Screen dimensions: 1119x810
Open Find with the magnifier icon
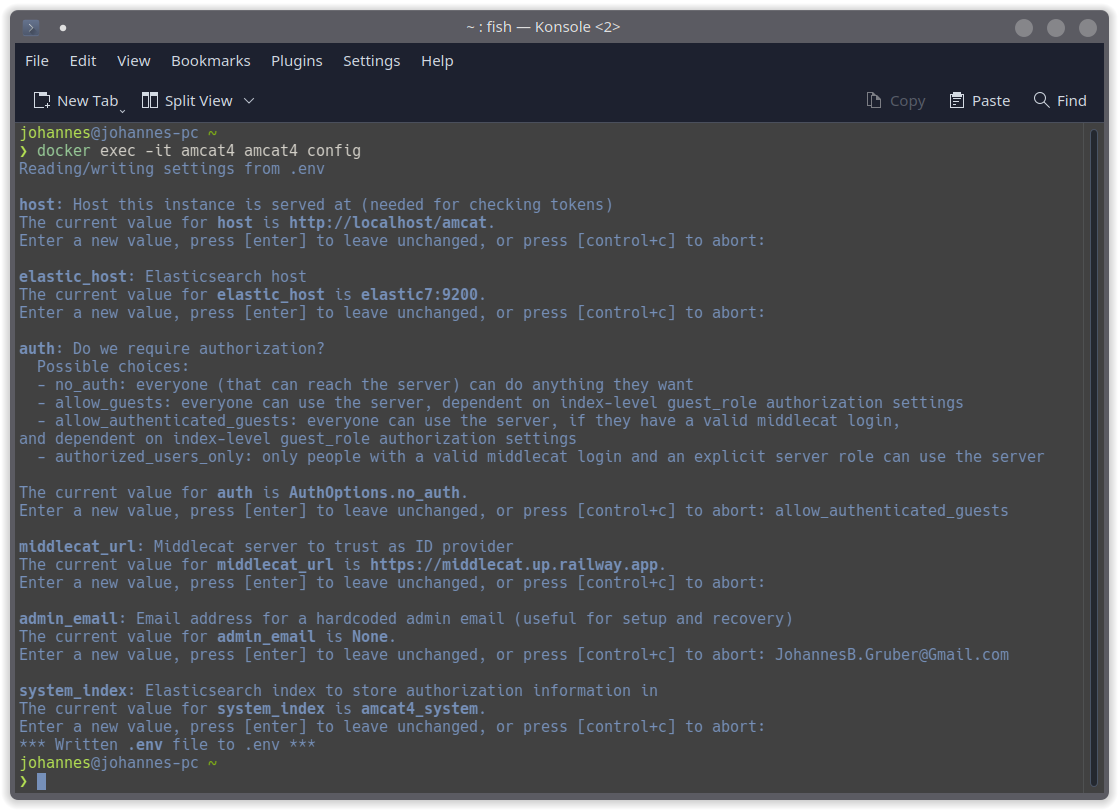(x=1042, y=100)
